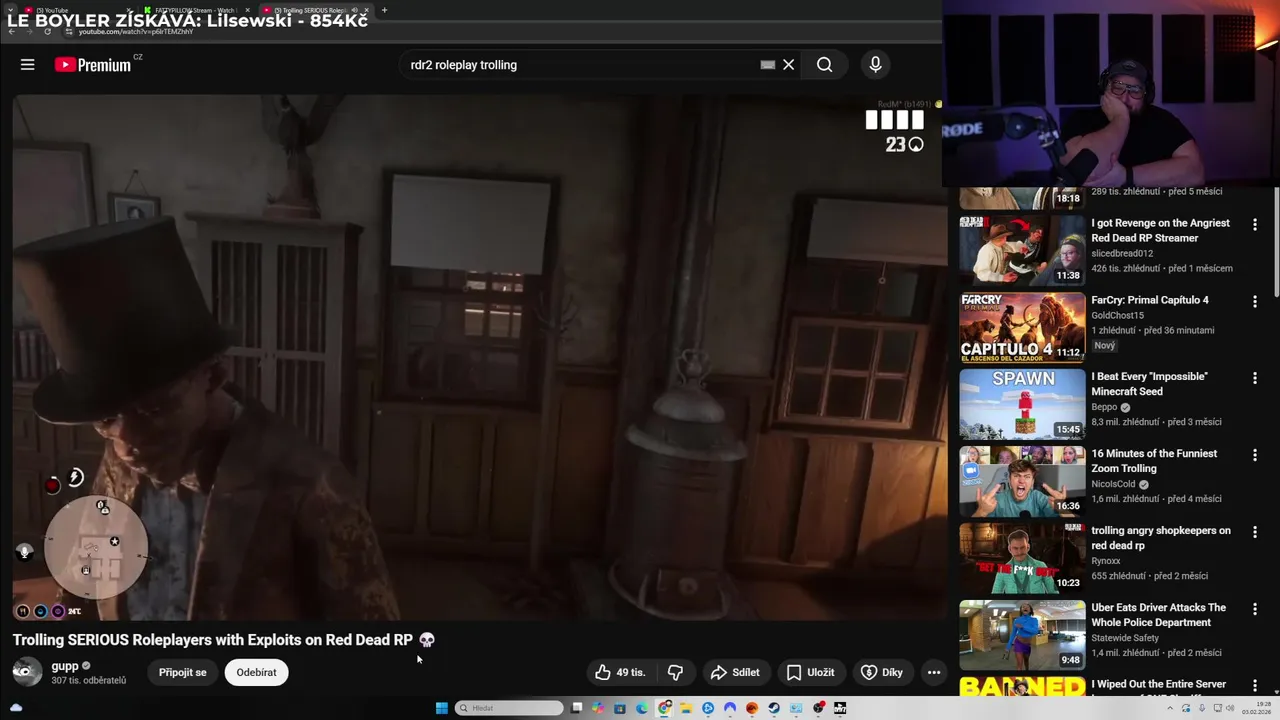Open menu for 'I got Revenge on the Angriest' video
Screen dimensions: 1280x720
(1254, 225)
